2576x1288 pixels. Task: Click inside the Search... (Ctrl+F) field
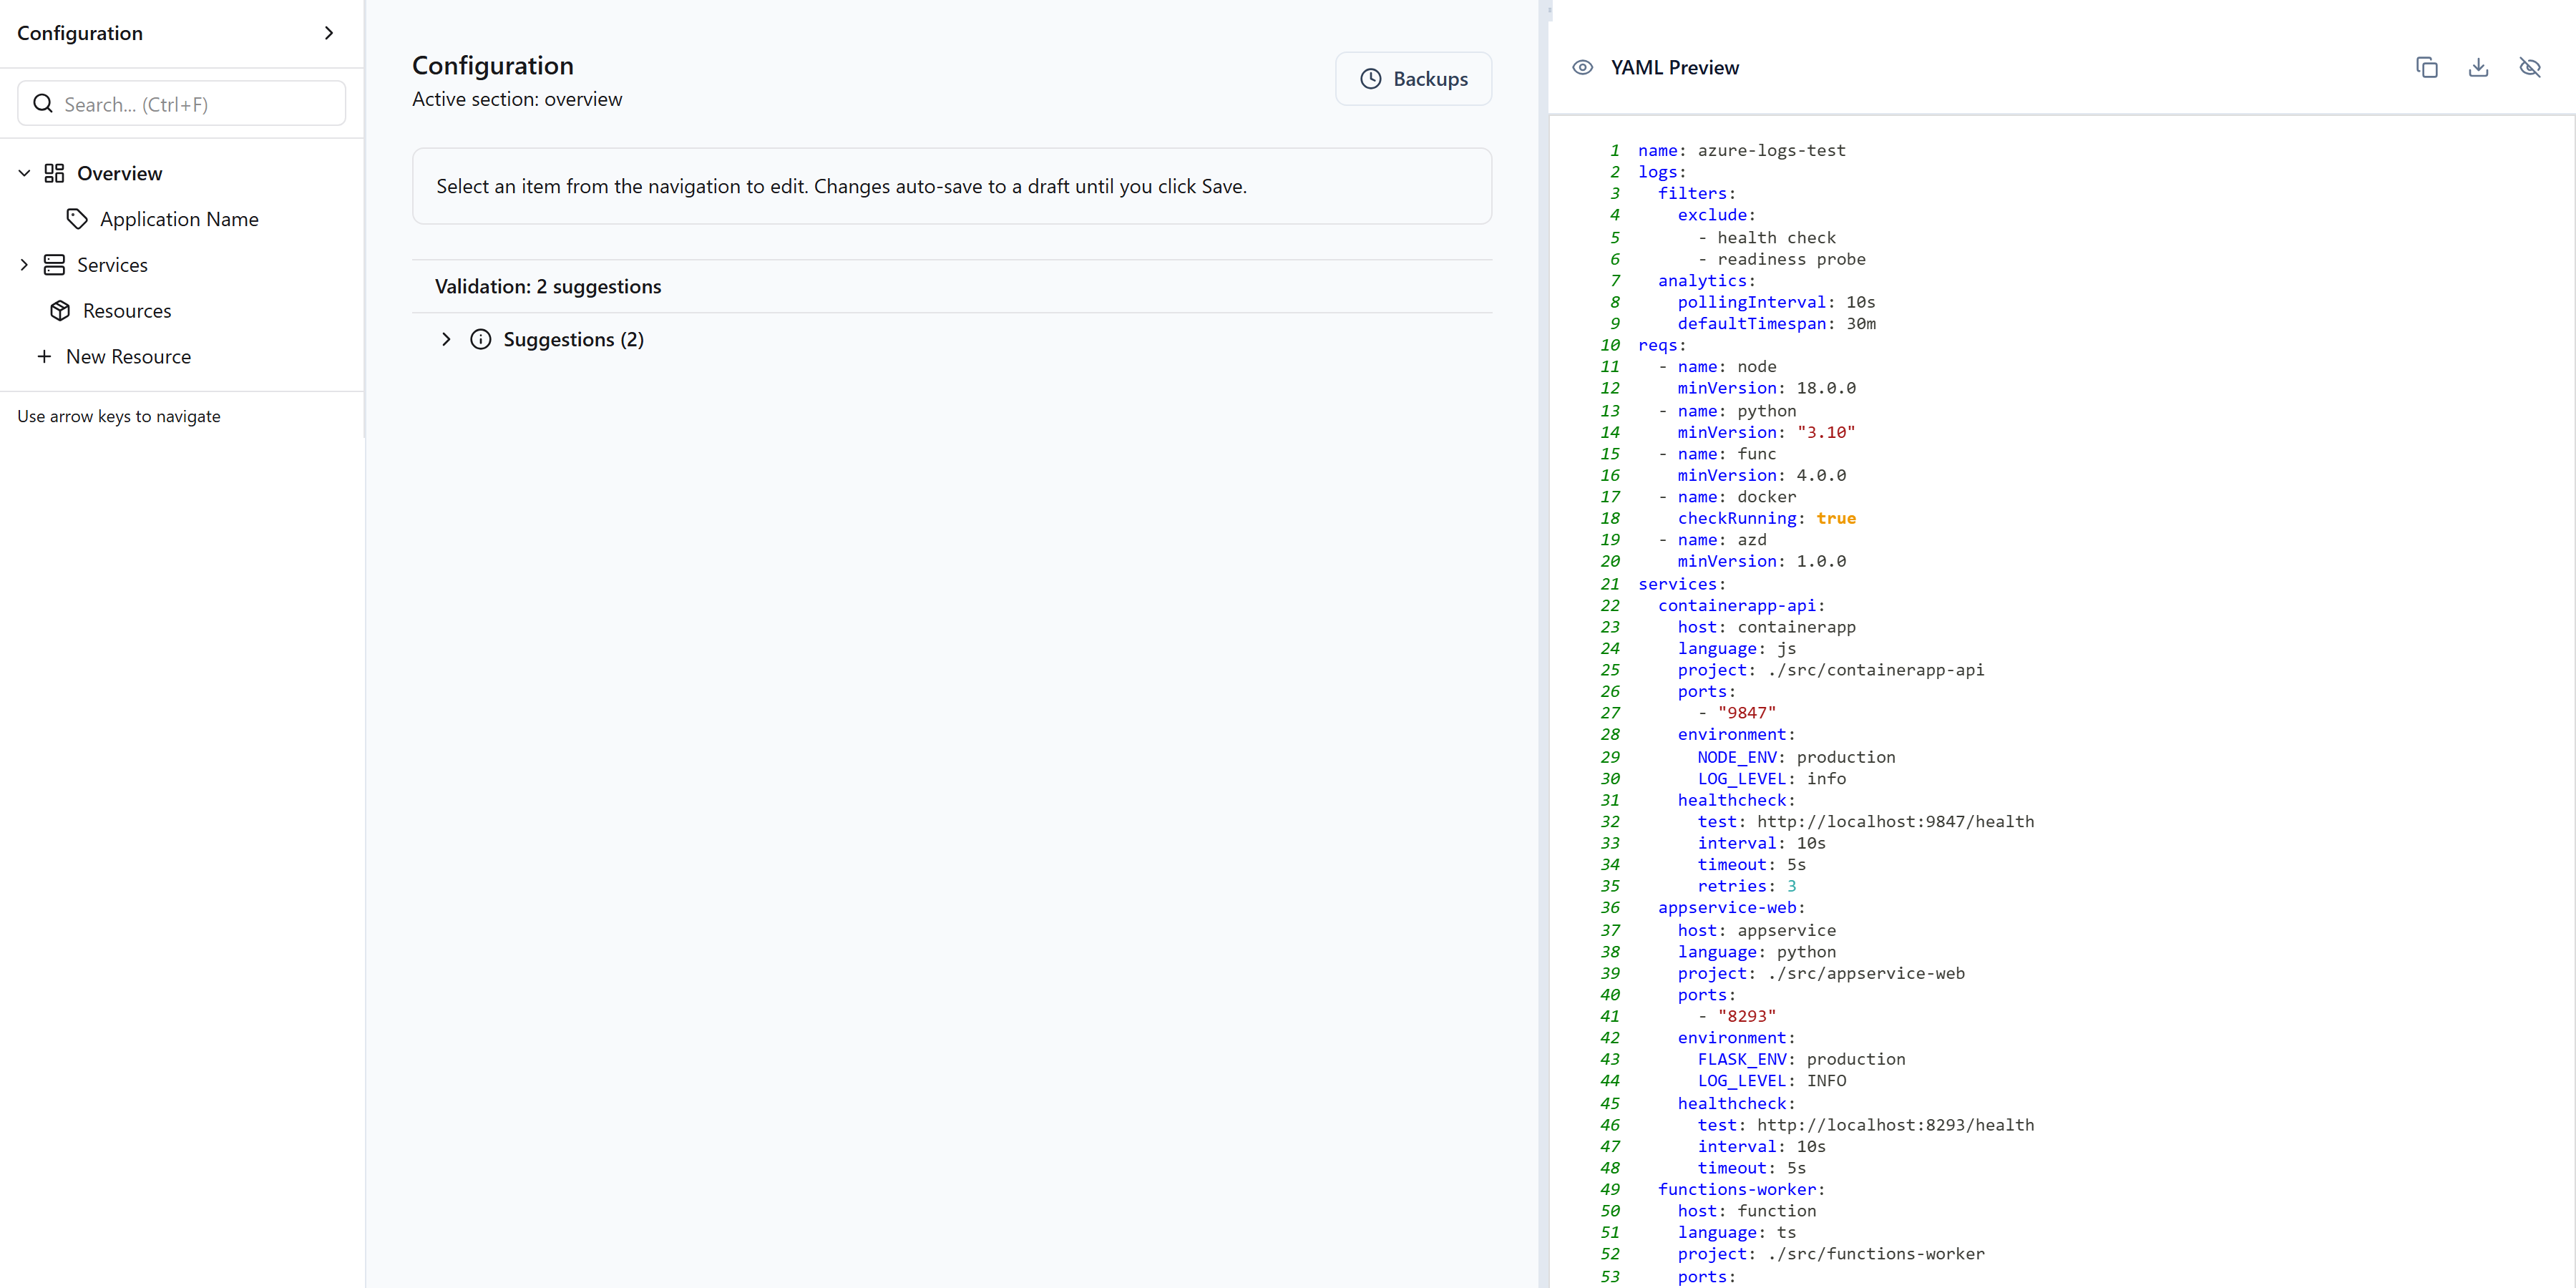tap(180, 103)
